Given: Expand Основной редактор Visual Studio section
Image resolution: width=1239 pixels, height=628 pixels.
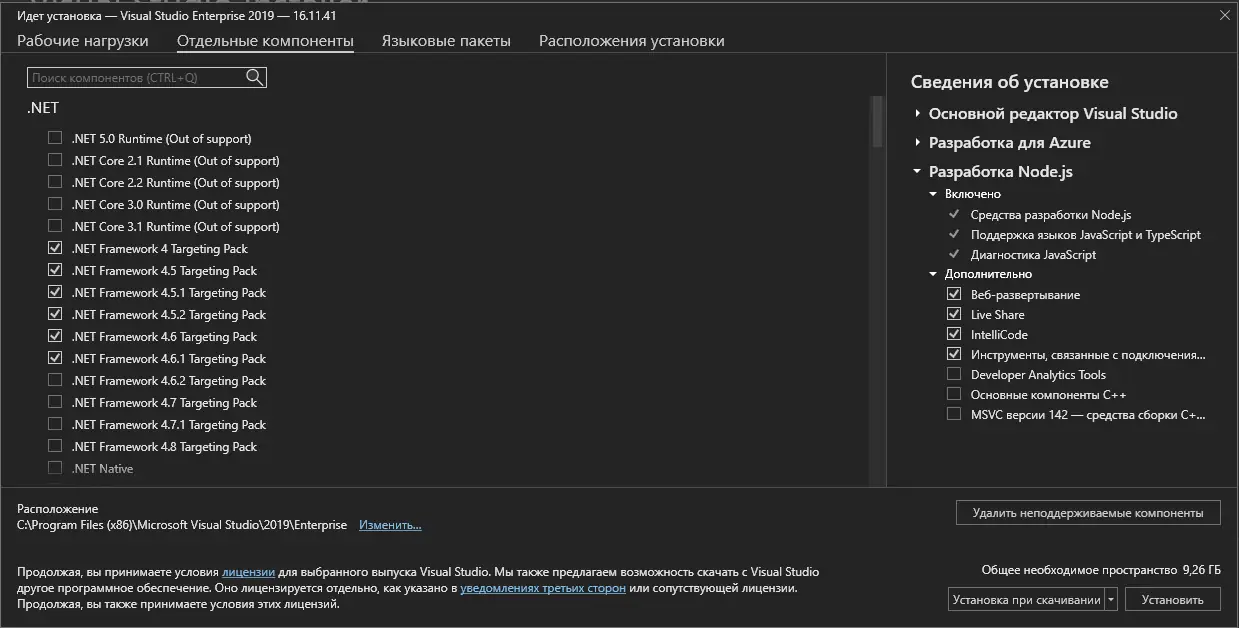Looking at the screenshot, I should click(x=917, y=114).
